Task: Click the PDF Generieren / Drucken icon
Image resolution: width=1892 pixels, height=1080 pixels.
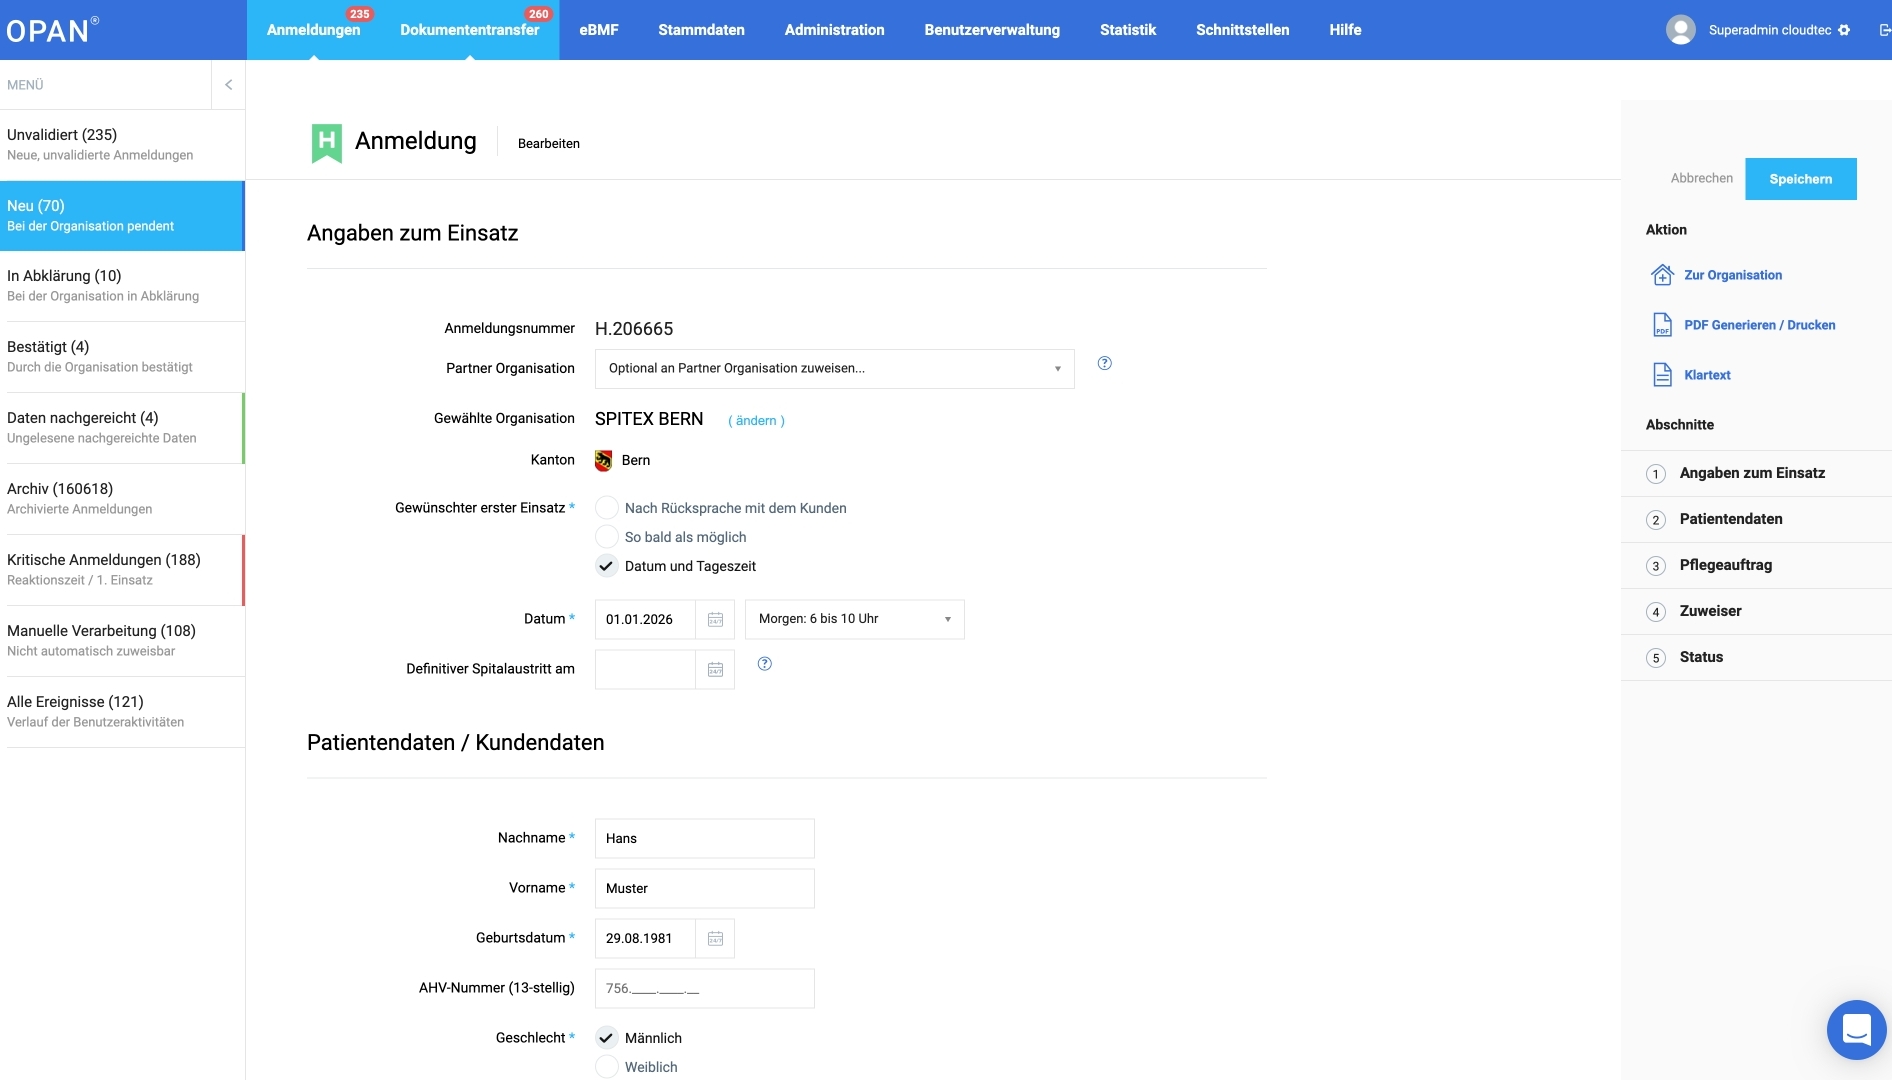Action: tap(1662, 325)
